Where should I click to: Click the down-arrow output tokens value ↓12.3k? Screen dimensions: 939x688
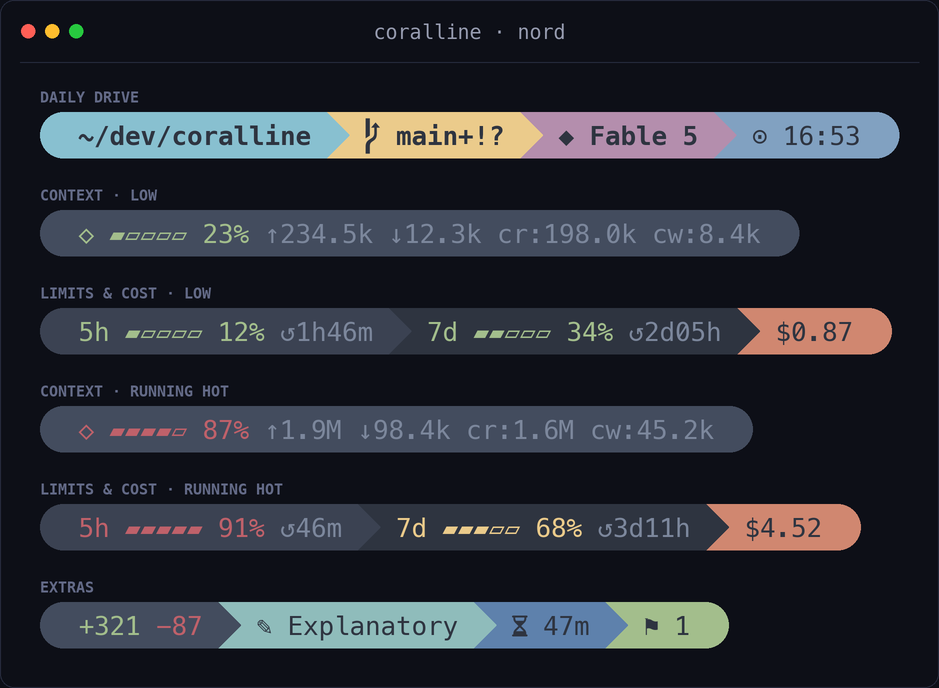[x=435, y=234]
